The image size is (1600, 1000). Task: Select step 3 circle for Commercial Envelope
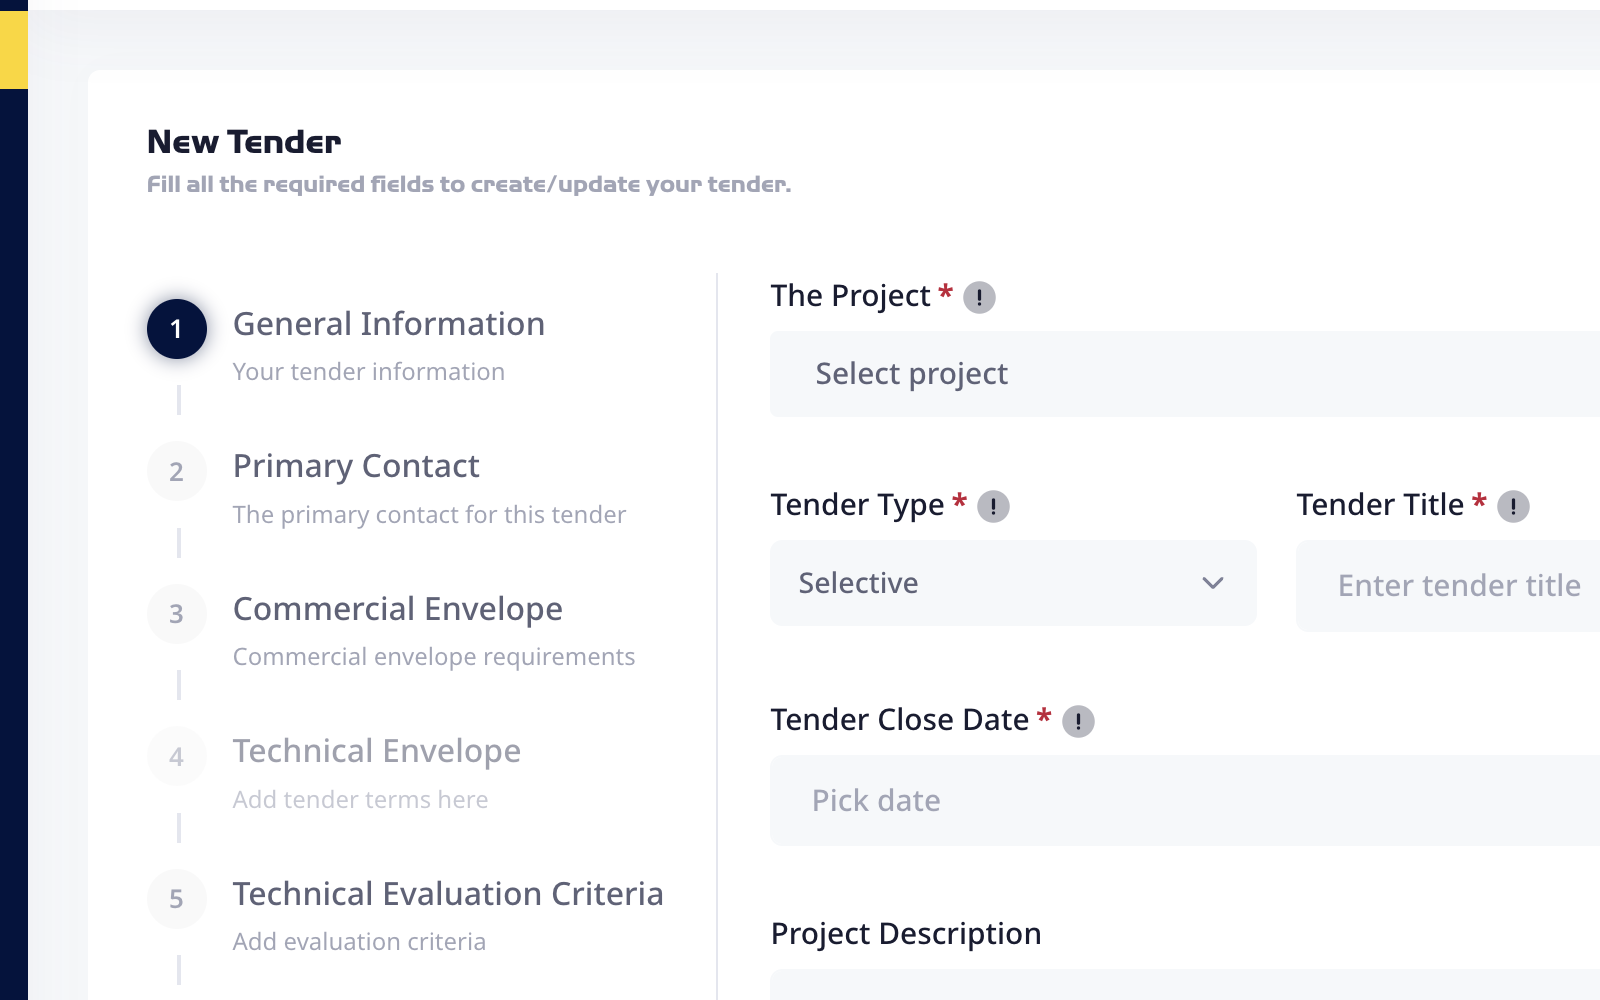click(x=177, y=614)
